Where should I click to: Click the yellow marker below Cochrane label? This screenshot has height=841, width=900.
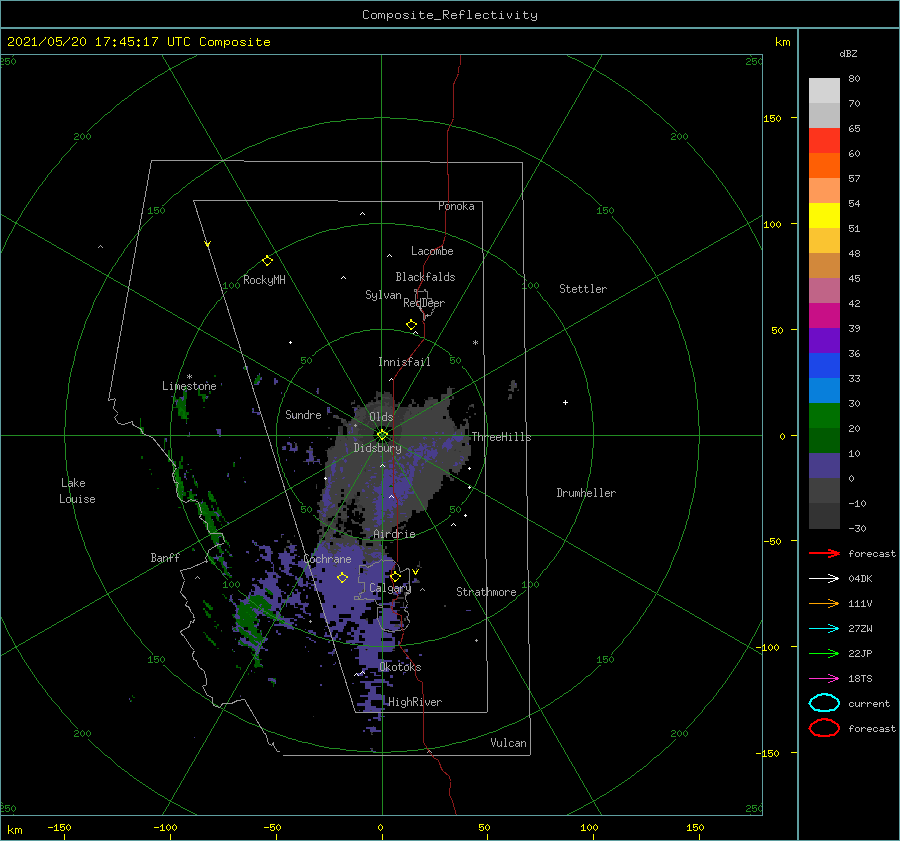pos(342,577)
